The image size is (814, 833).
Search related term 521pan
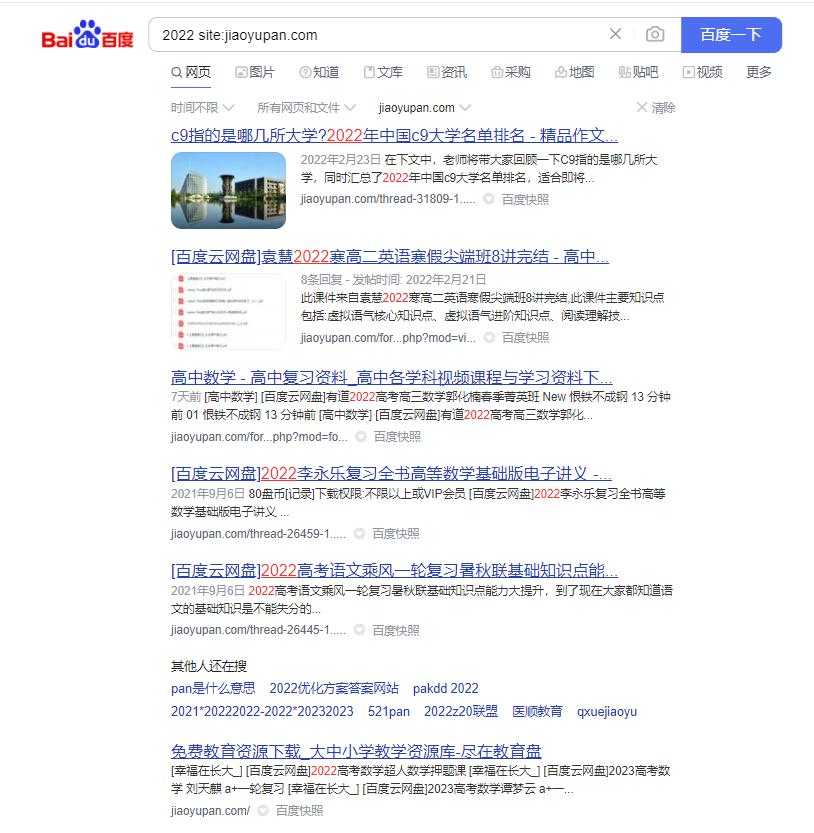point(389,711)
